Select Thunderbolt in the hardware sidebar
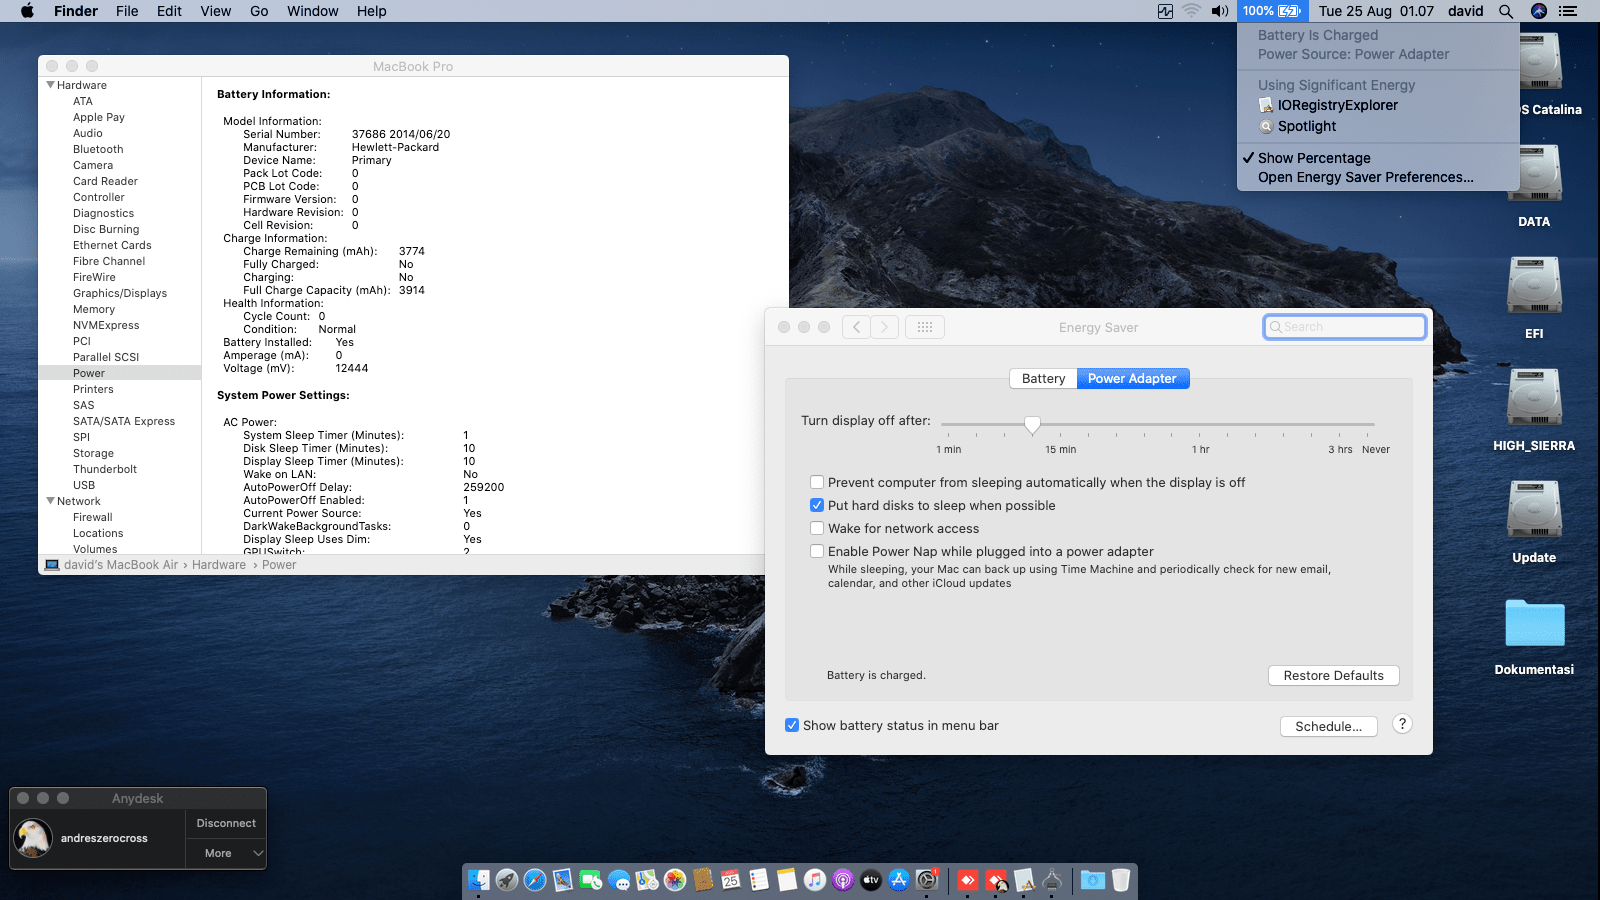This screenshot has height=900, width=1600. [x=105, y=469]
